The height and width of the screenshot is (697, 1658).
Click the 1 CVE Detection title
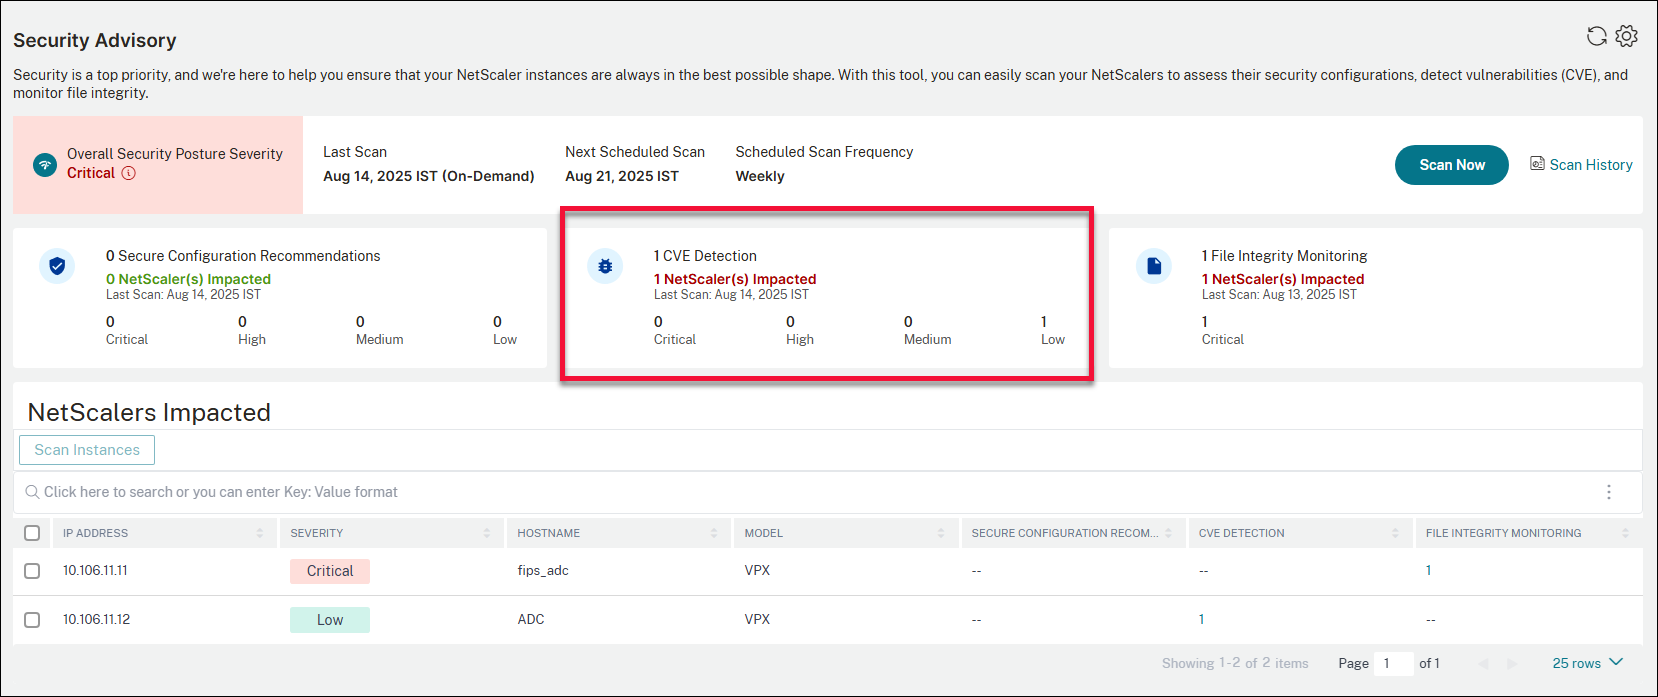pyautogui.click(x=705, y=256)
